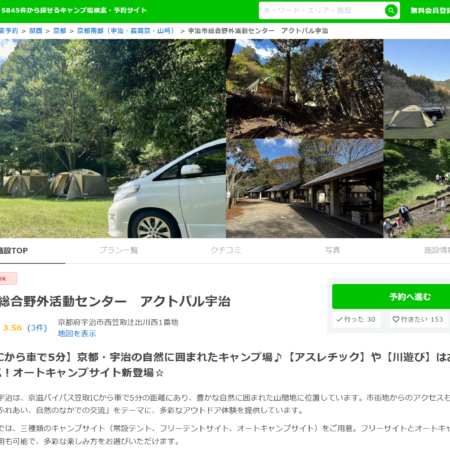450x450 pixels.
Task: Switch to the 写真 tab
Action: pos(332,250)
